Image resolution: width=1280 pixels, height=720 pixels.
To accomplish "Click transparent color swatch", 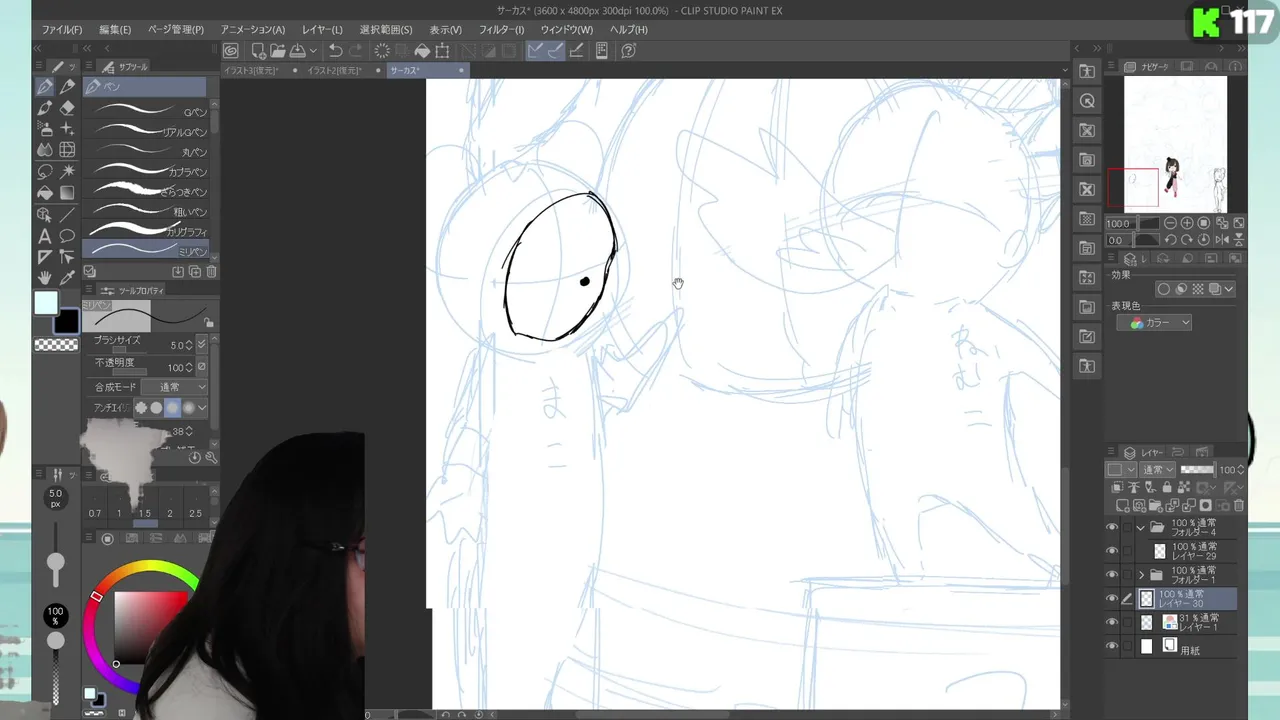I will click(x=56, y=345).
